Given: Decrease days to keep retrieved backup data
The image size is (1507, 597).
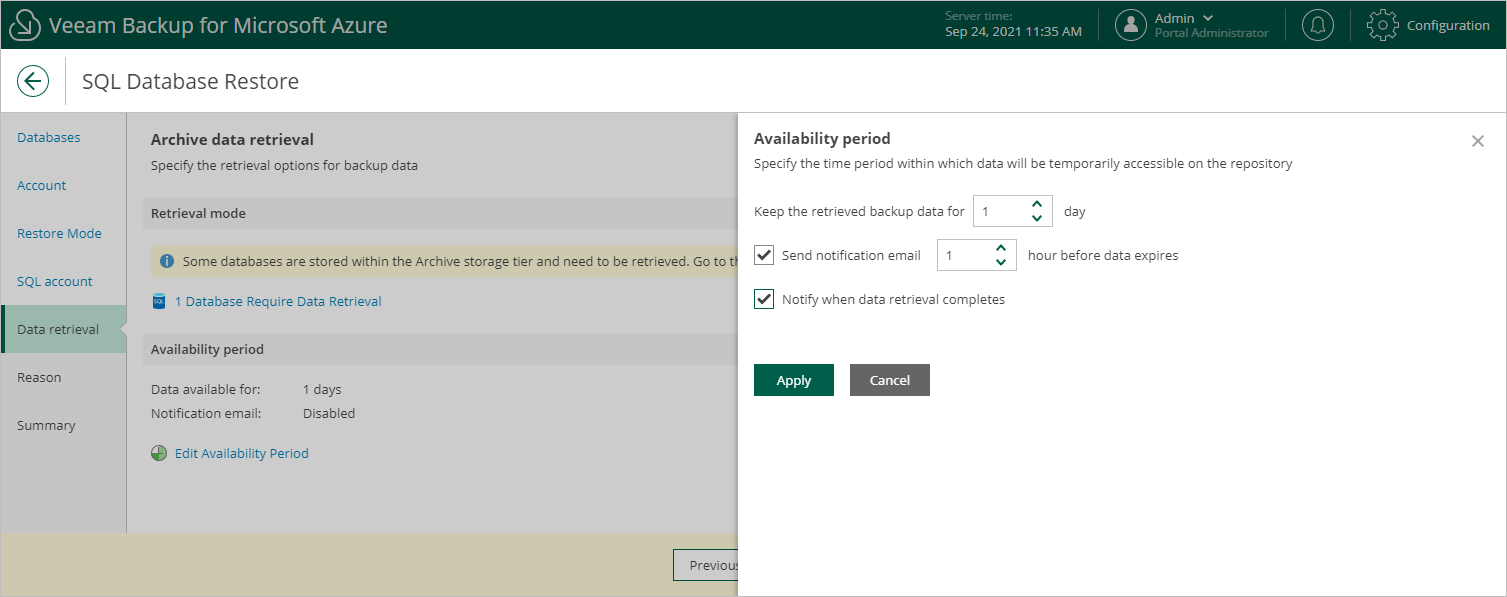Looking at the screenshot, I should click(x=1037, y=218).
